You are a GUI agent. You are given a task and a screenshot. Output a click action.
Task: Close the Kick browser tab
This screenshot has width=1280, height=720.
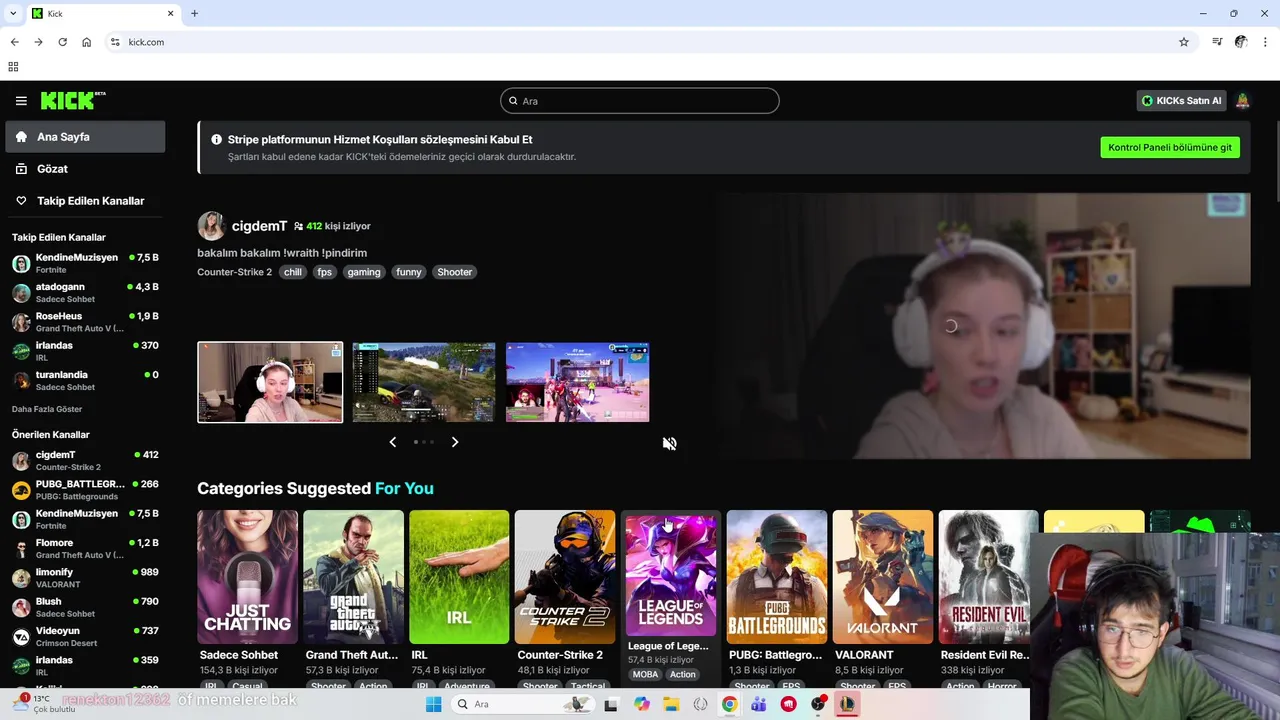tap(171, 13)
